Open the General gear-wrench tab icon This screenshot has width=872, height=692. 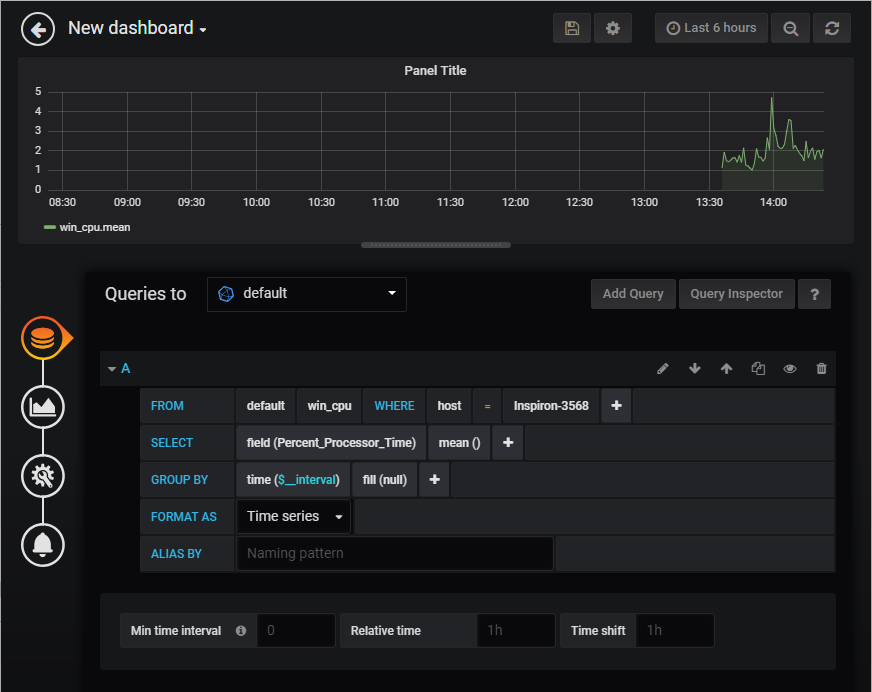43,476
